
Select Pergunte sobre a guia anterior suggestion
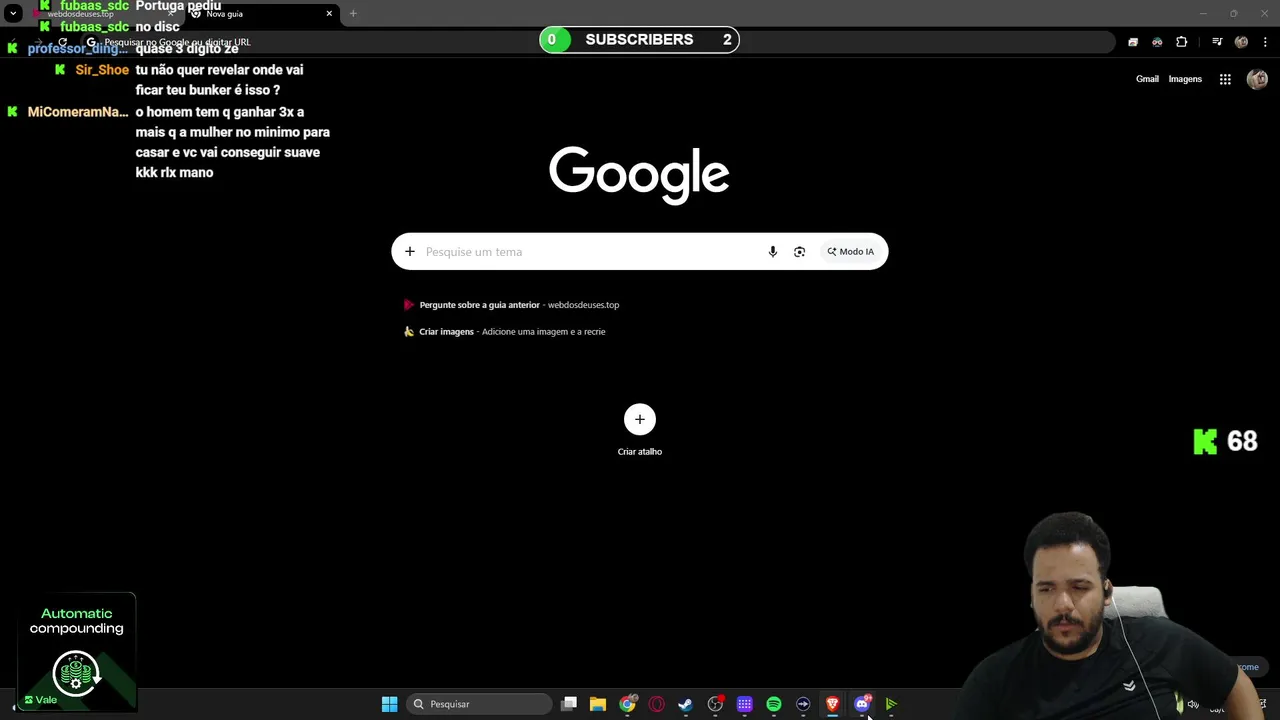511,305
